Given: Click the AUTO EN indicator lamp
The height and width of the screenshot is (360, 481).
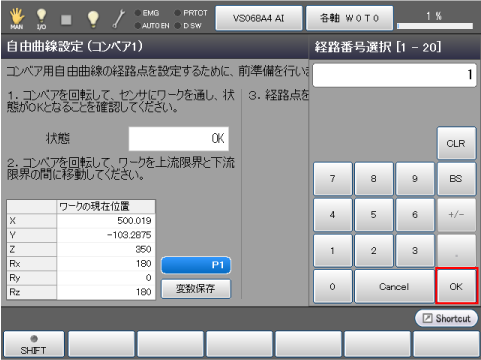Looking at the screenshot, I should [137, 25].
